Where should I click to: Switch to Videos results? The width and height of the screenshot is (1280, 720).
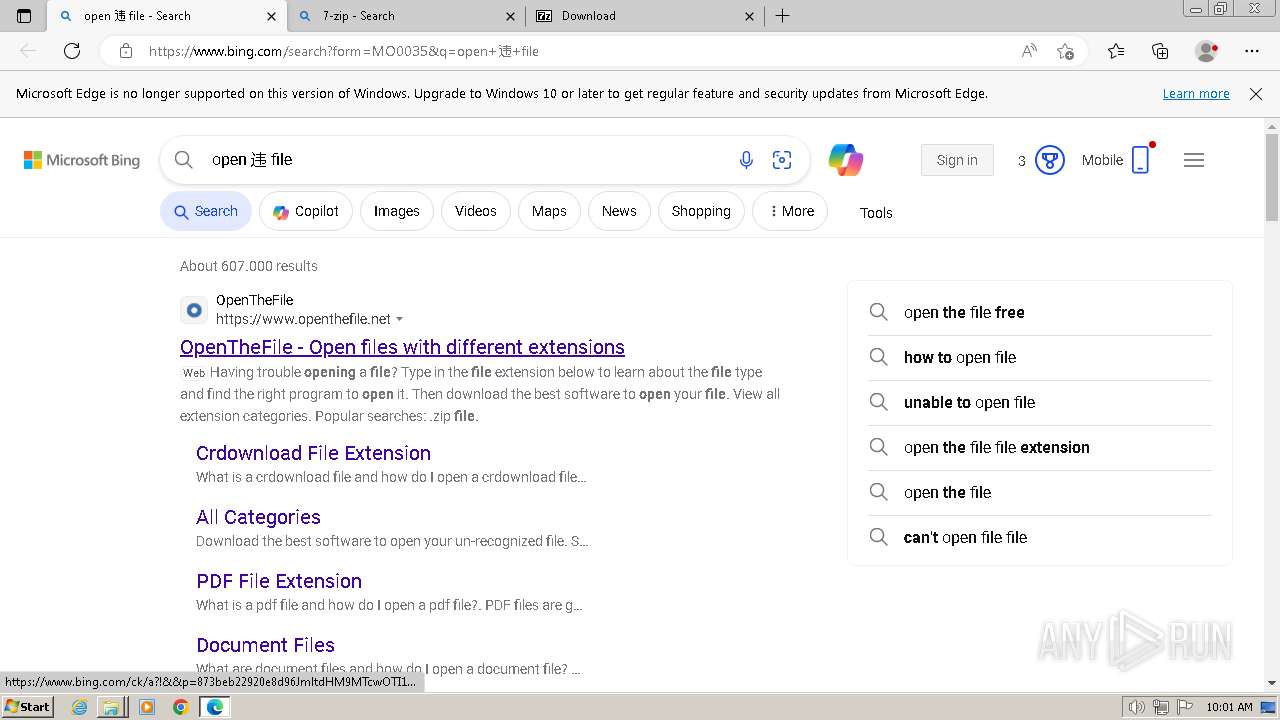476,211
